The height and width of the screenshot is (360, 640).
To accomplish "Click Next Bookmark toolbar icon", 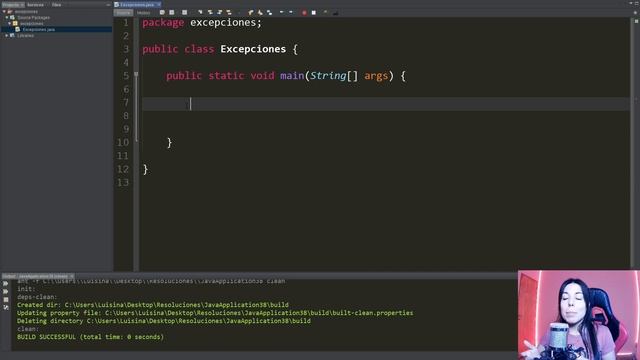I will pyautogui.click(x=260, y=13).
